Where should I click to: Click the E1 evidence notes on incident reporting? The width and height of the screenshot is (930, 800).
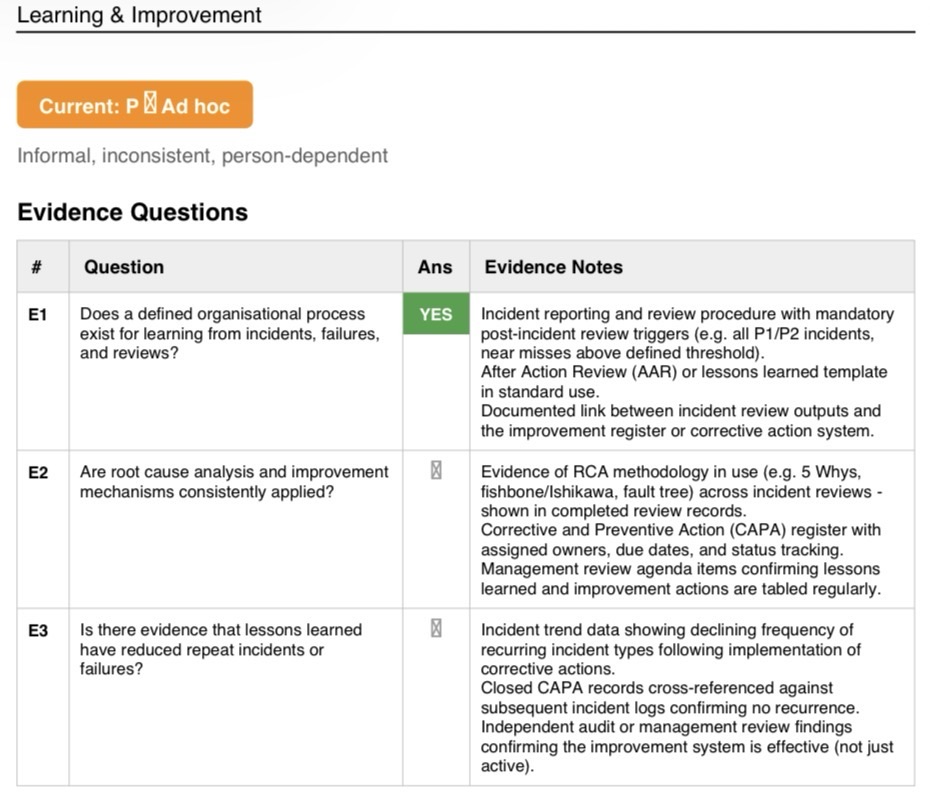click(687, 372)
